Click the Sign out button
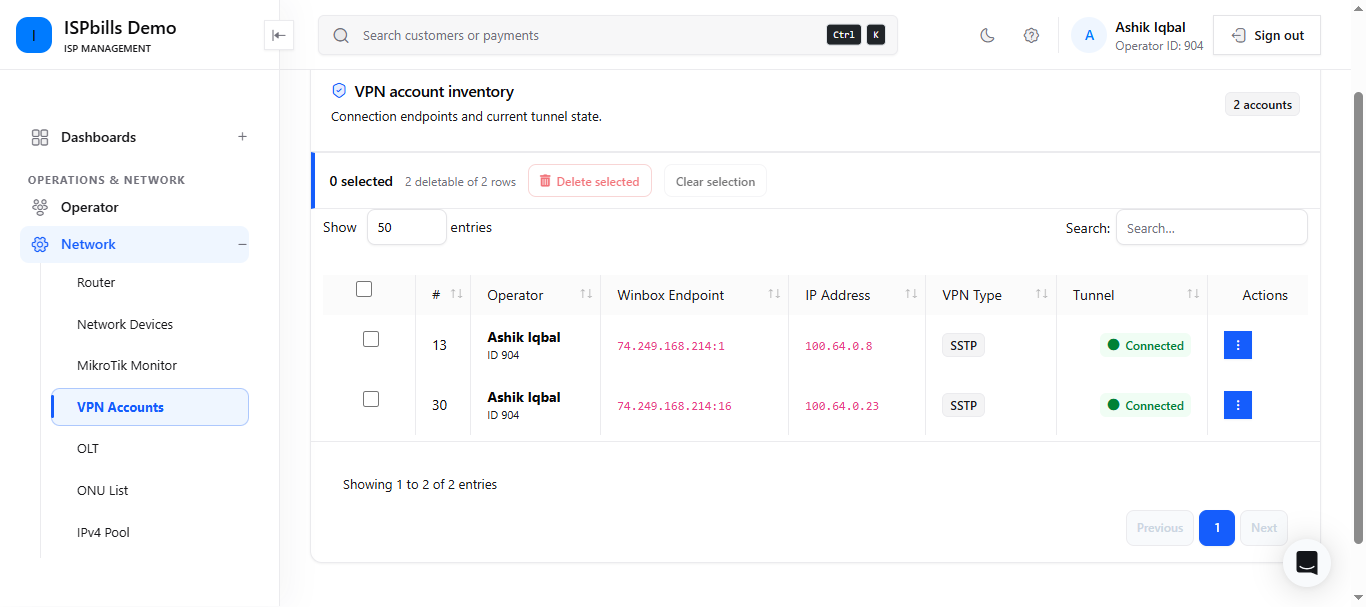 (1267, 35)
